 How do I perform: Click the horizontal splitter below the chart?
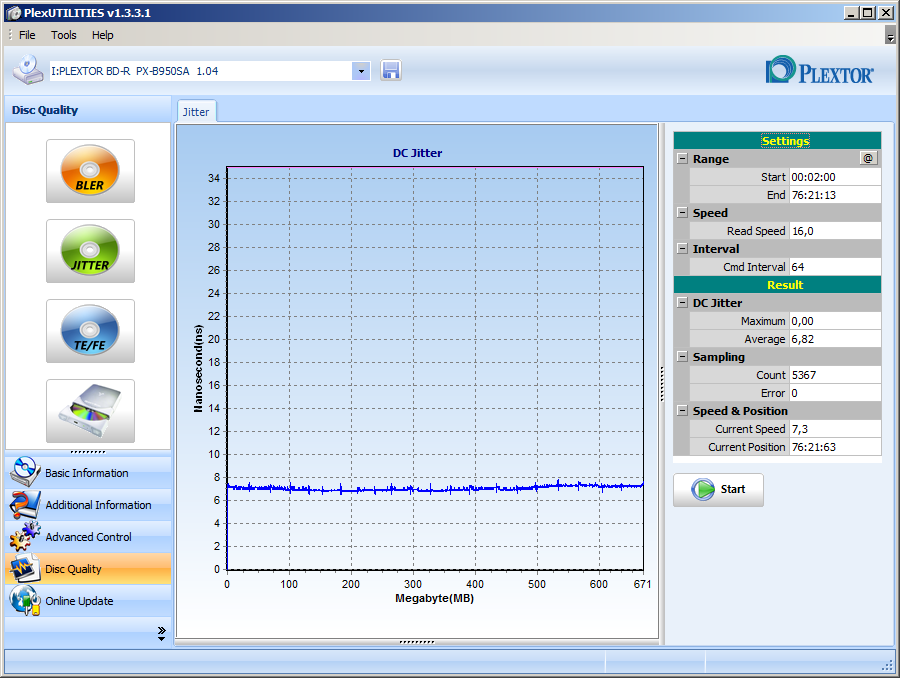(417, 642)
